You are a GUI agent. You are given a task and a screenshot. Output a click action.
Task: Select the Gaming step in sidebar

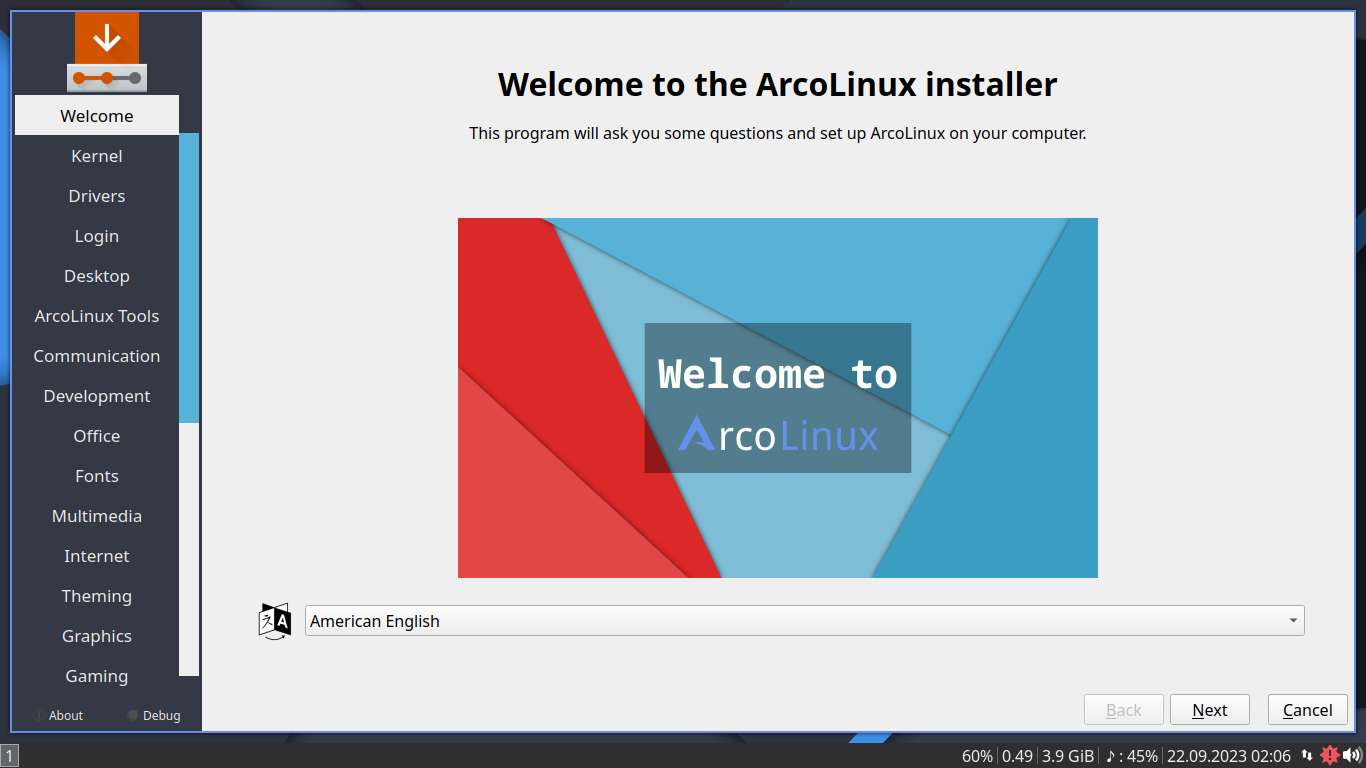click(97, 676)
